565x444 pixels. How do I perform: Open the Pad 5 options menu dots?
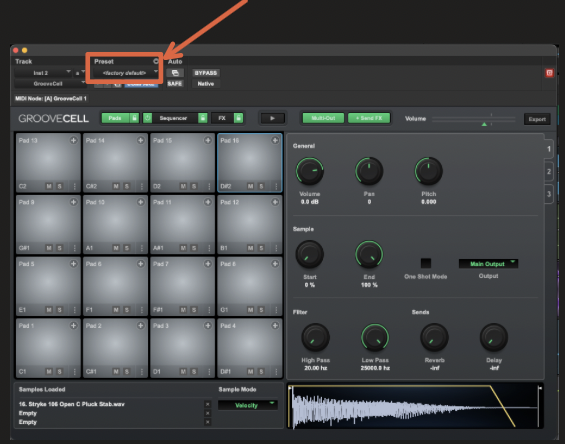(75, 310)
